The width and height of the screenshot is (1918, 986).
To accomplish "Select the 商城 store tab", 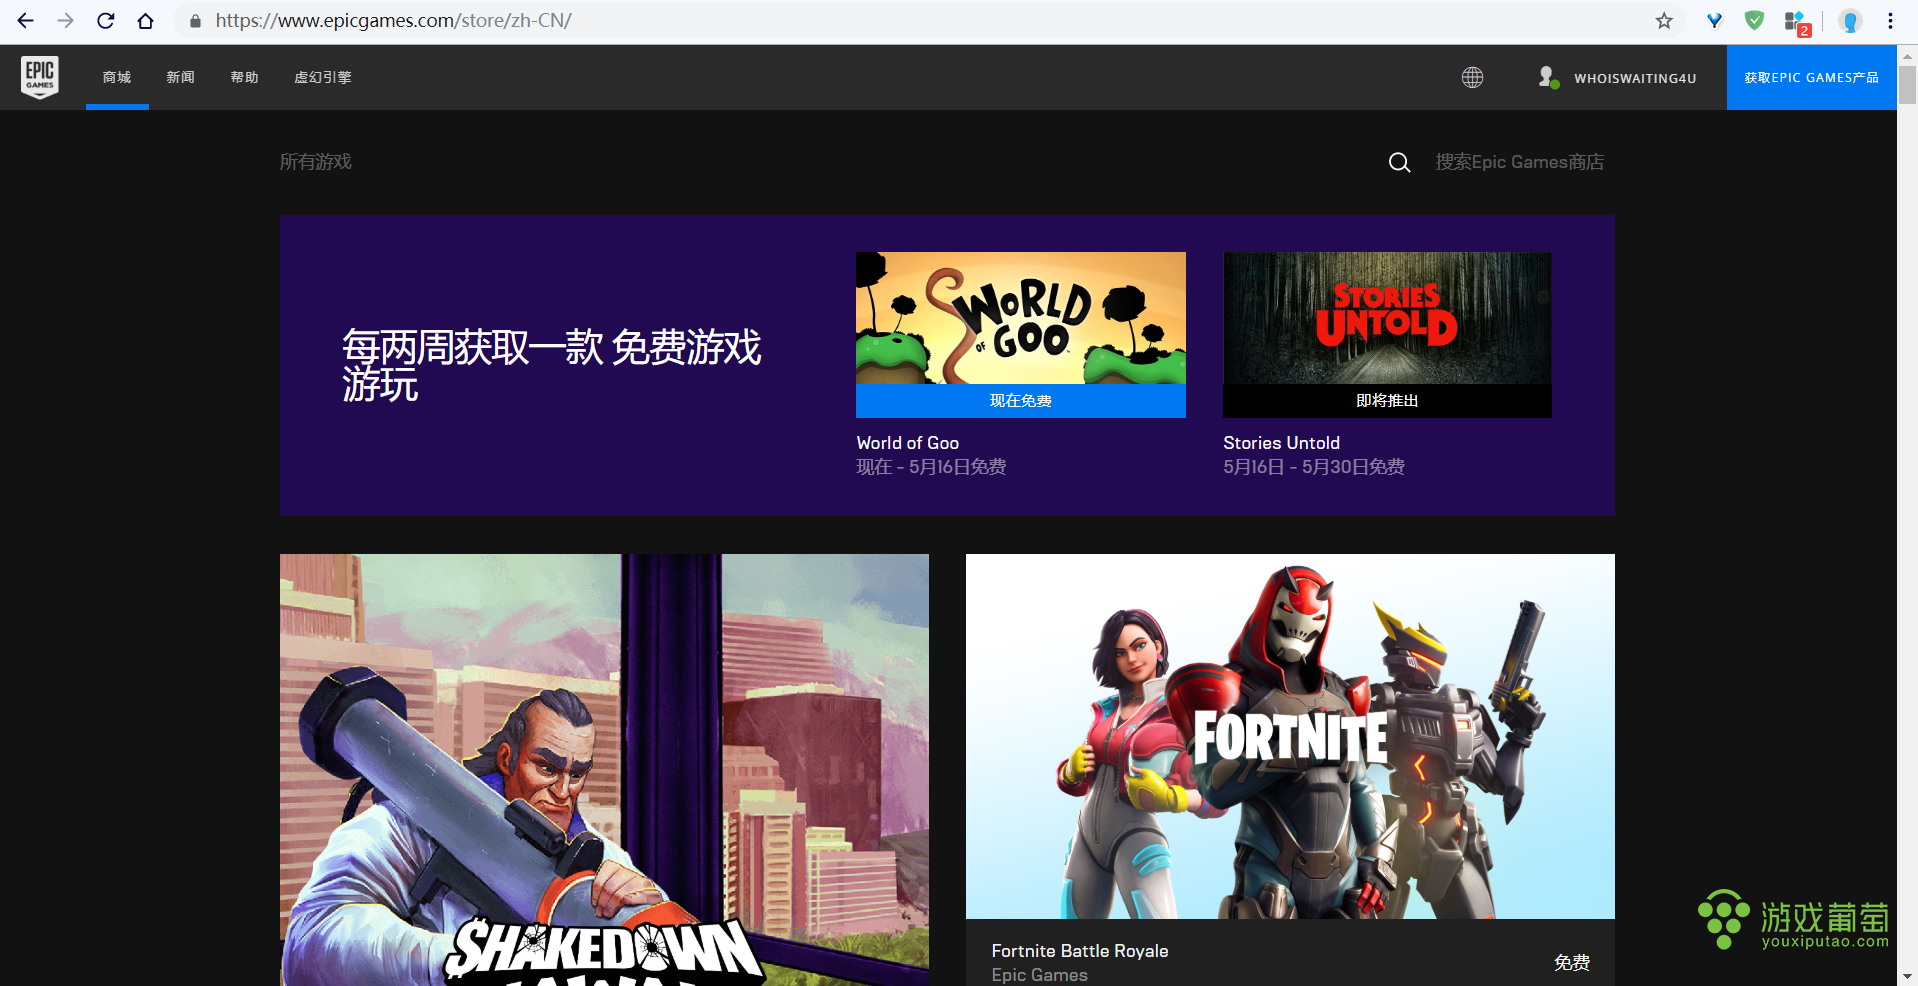I will (x=117, y=77).
